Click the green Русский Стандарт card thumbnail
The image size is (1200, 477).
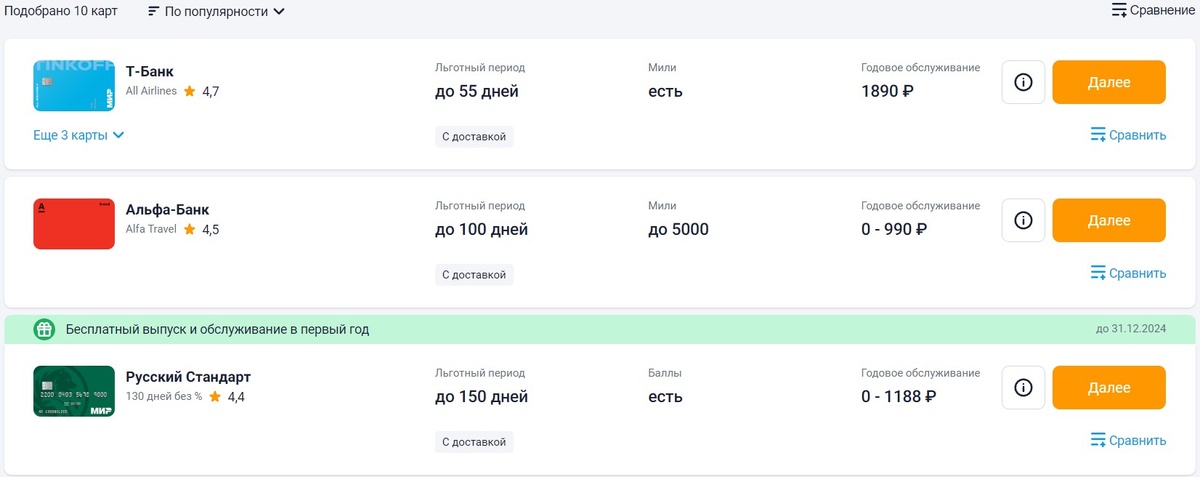74,391
